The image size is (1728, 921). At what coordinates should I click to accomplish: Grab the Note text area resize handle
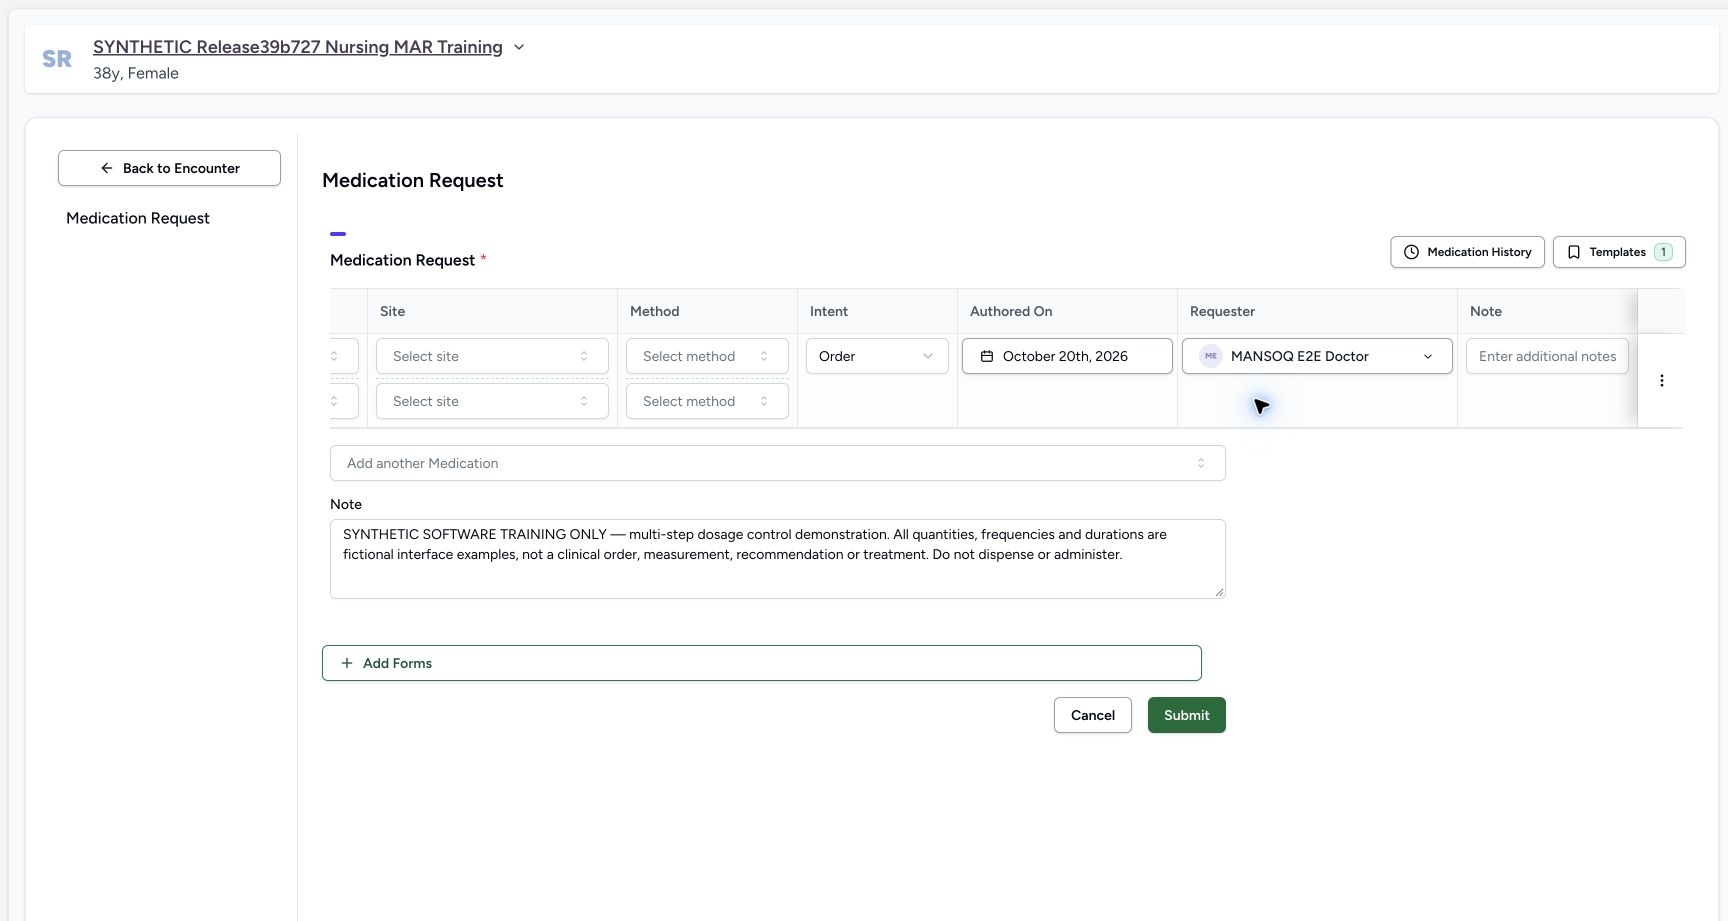click(1219, 592)
